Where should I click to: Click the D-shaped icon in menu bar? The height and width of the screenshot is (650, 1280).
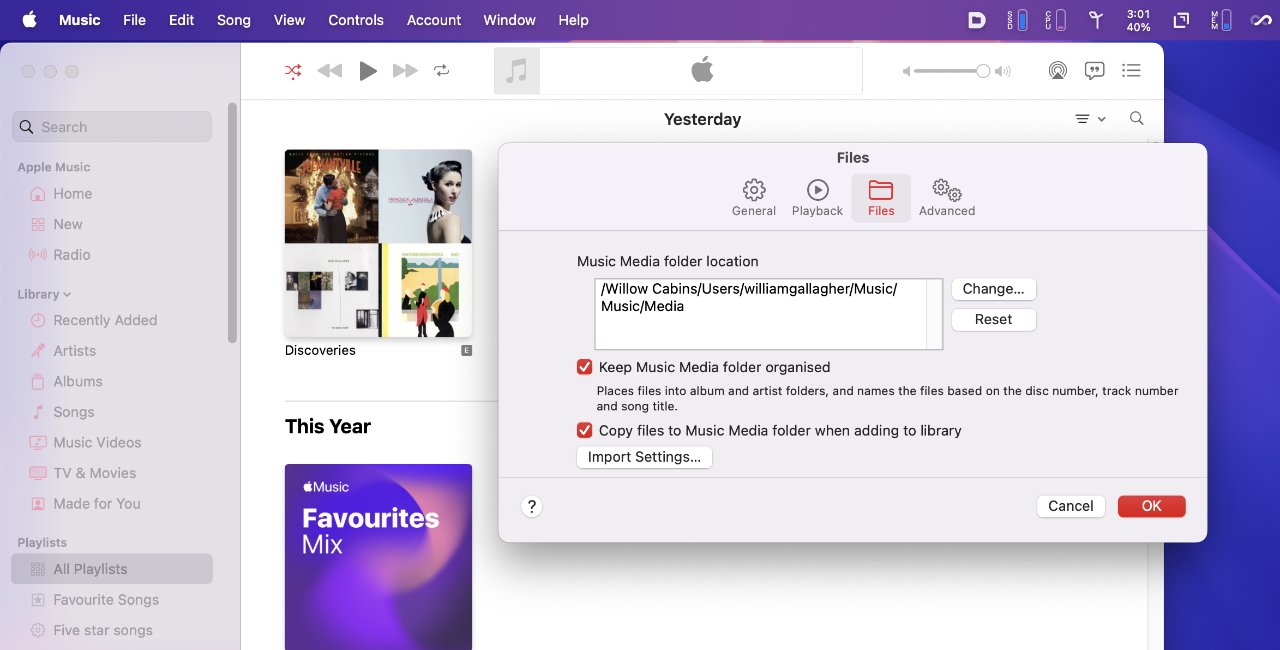point(977,20)
